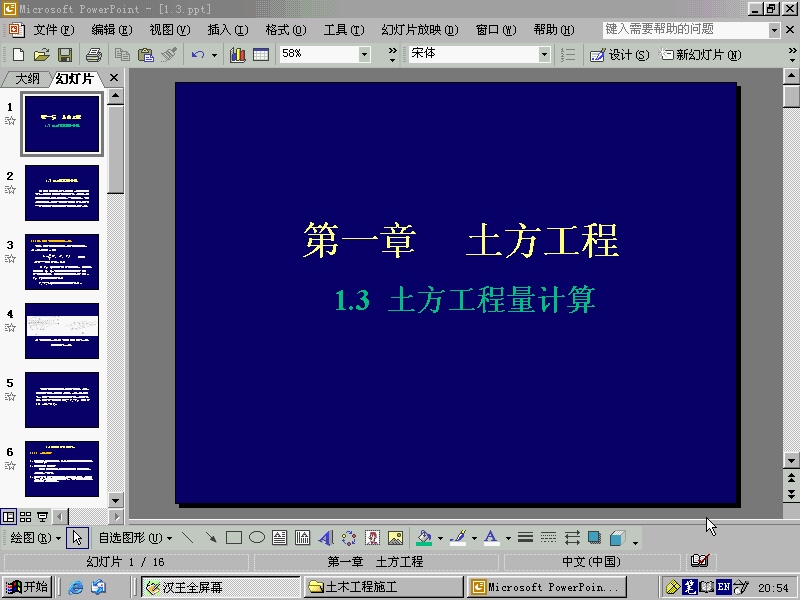Expand the undo history dropdown
The image size is (800, 600).
pos(214,54)
